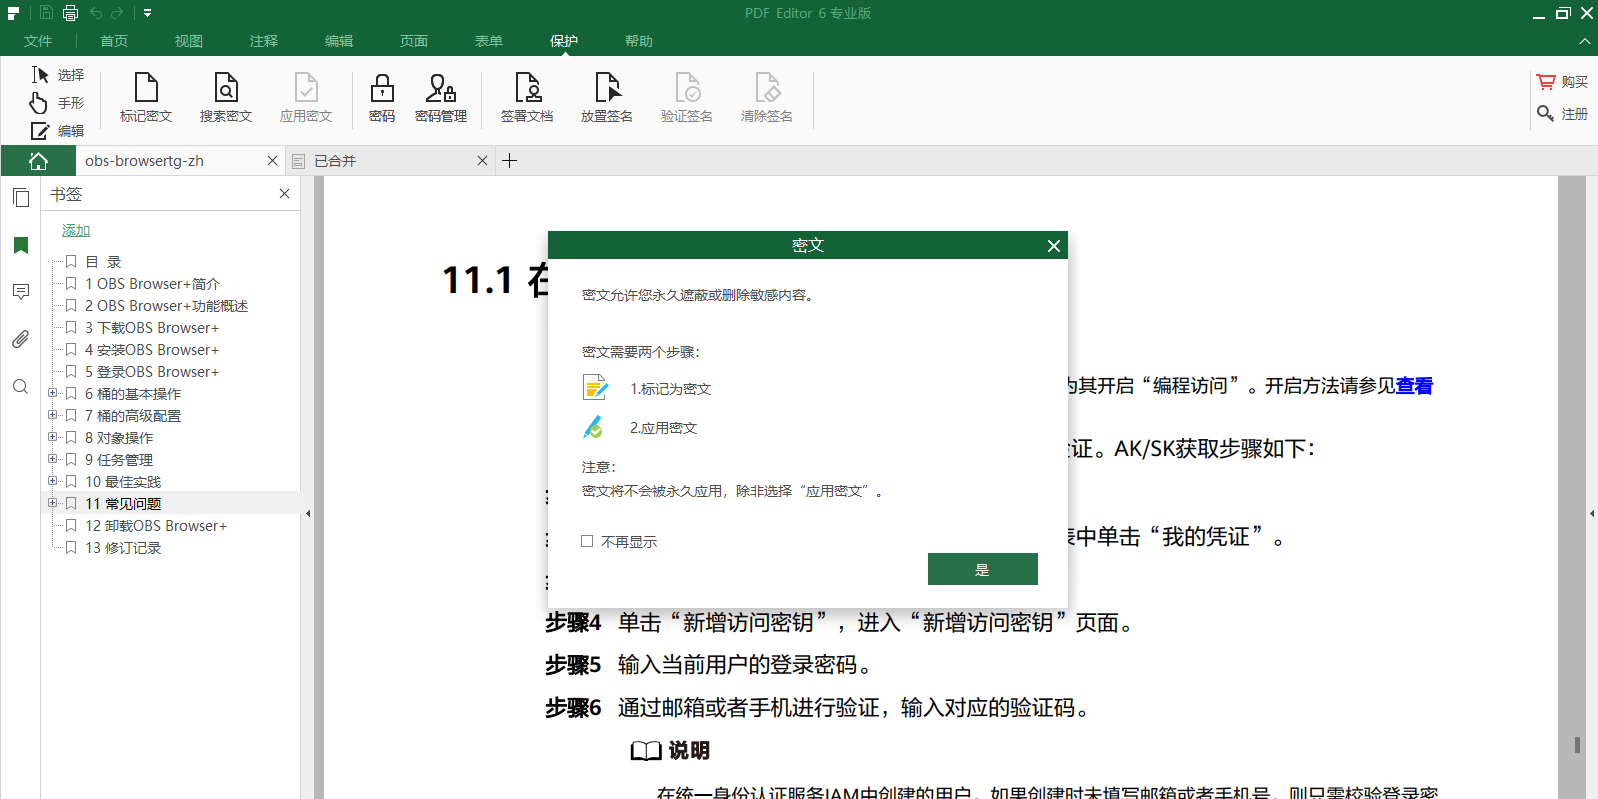
Task: Click the 添加 bookmark link
Action: point(76,230)
